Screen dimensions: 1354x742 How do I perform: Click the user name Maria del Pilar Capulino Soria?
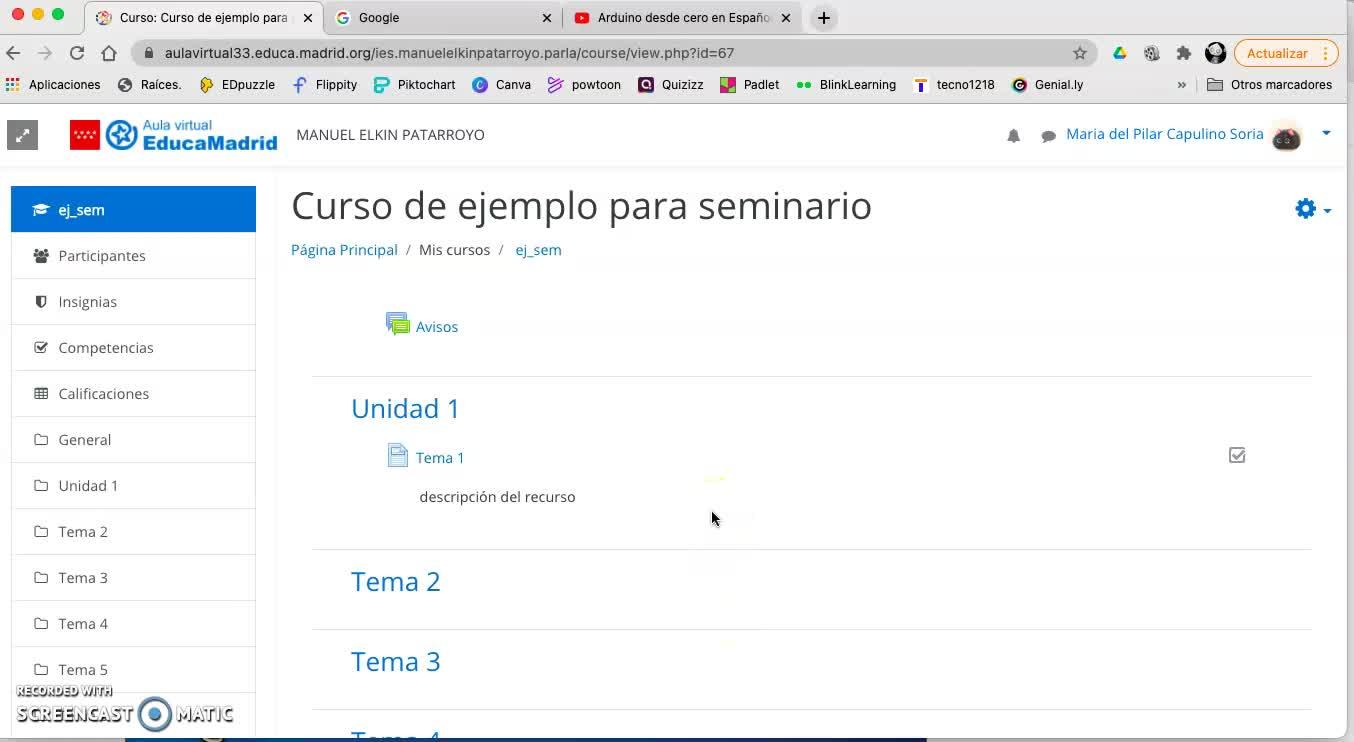(1165, 134)
